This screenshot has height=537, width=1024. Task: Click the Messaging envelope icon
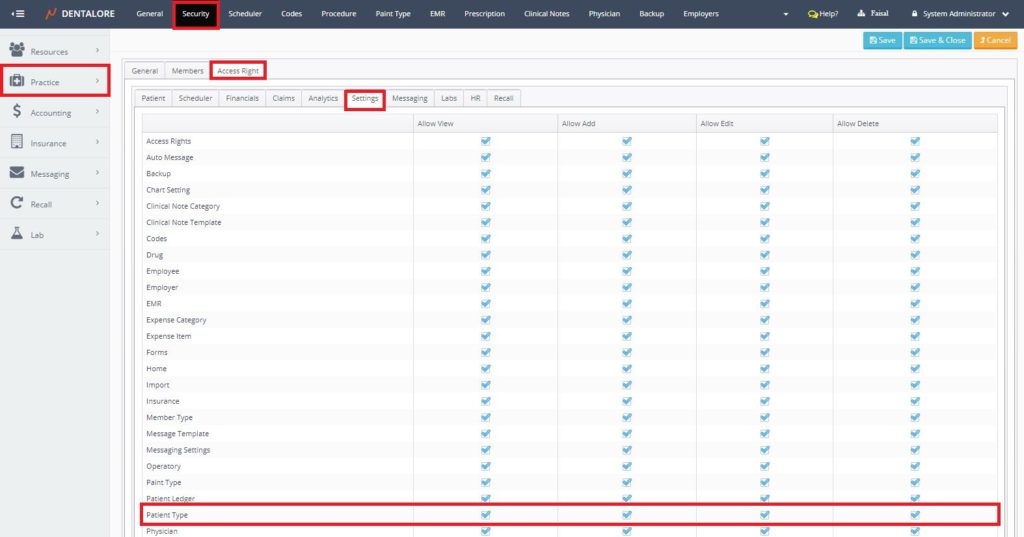(17, 173)
